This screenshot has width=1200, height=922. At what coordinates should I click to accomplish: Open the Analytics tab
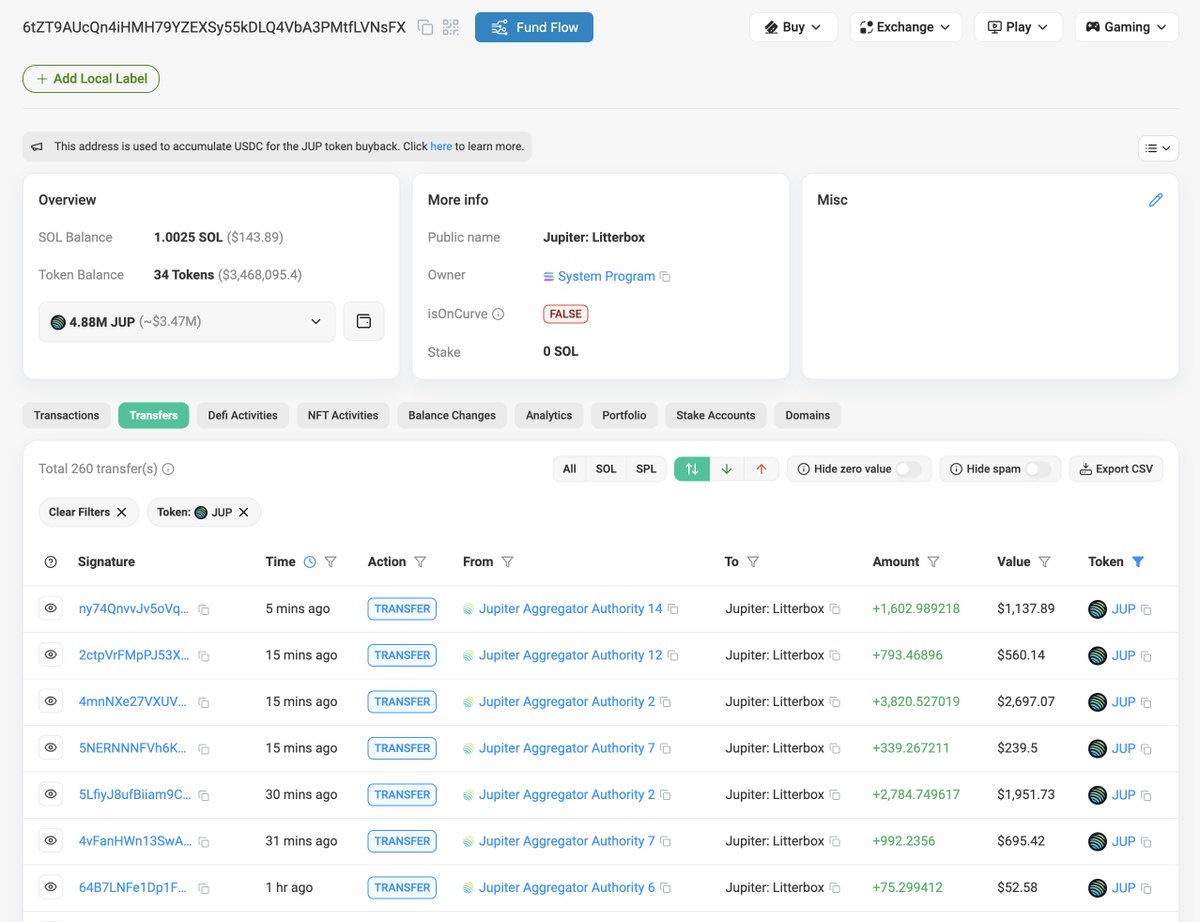point(549,415)
